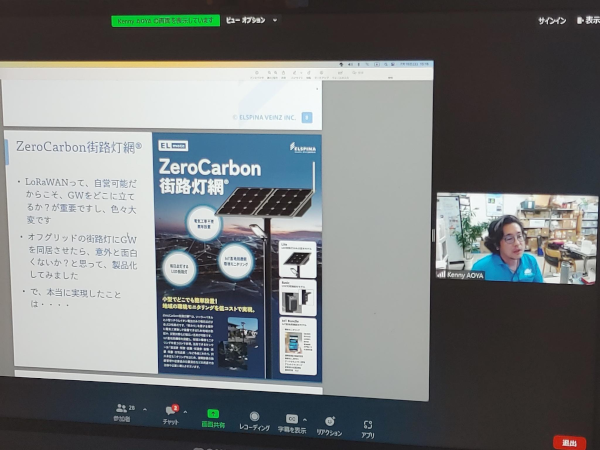Click the ELSPINA logo on the poster
The image size is (600, 450).
point(303,148)
